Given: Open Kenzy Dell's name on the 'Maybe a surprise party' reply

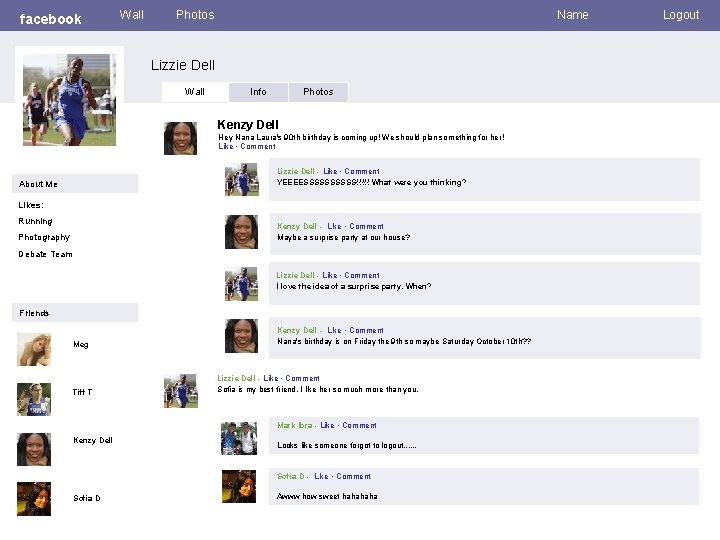Looking at the screenshot, I should pos(297,226).
